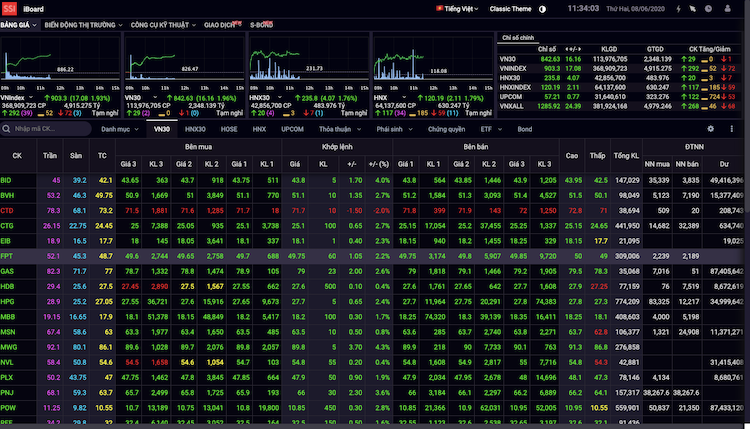Expand the BẢNG GIÁ menu
The width and height of the screenshot is (750, 429).
[19, 25]
